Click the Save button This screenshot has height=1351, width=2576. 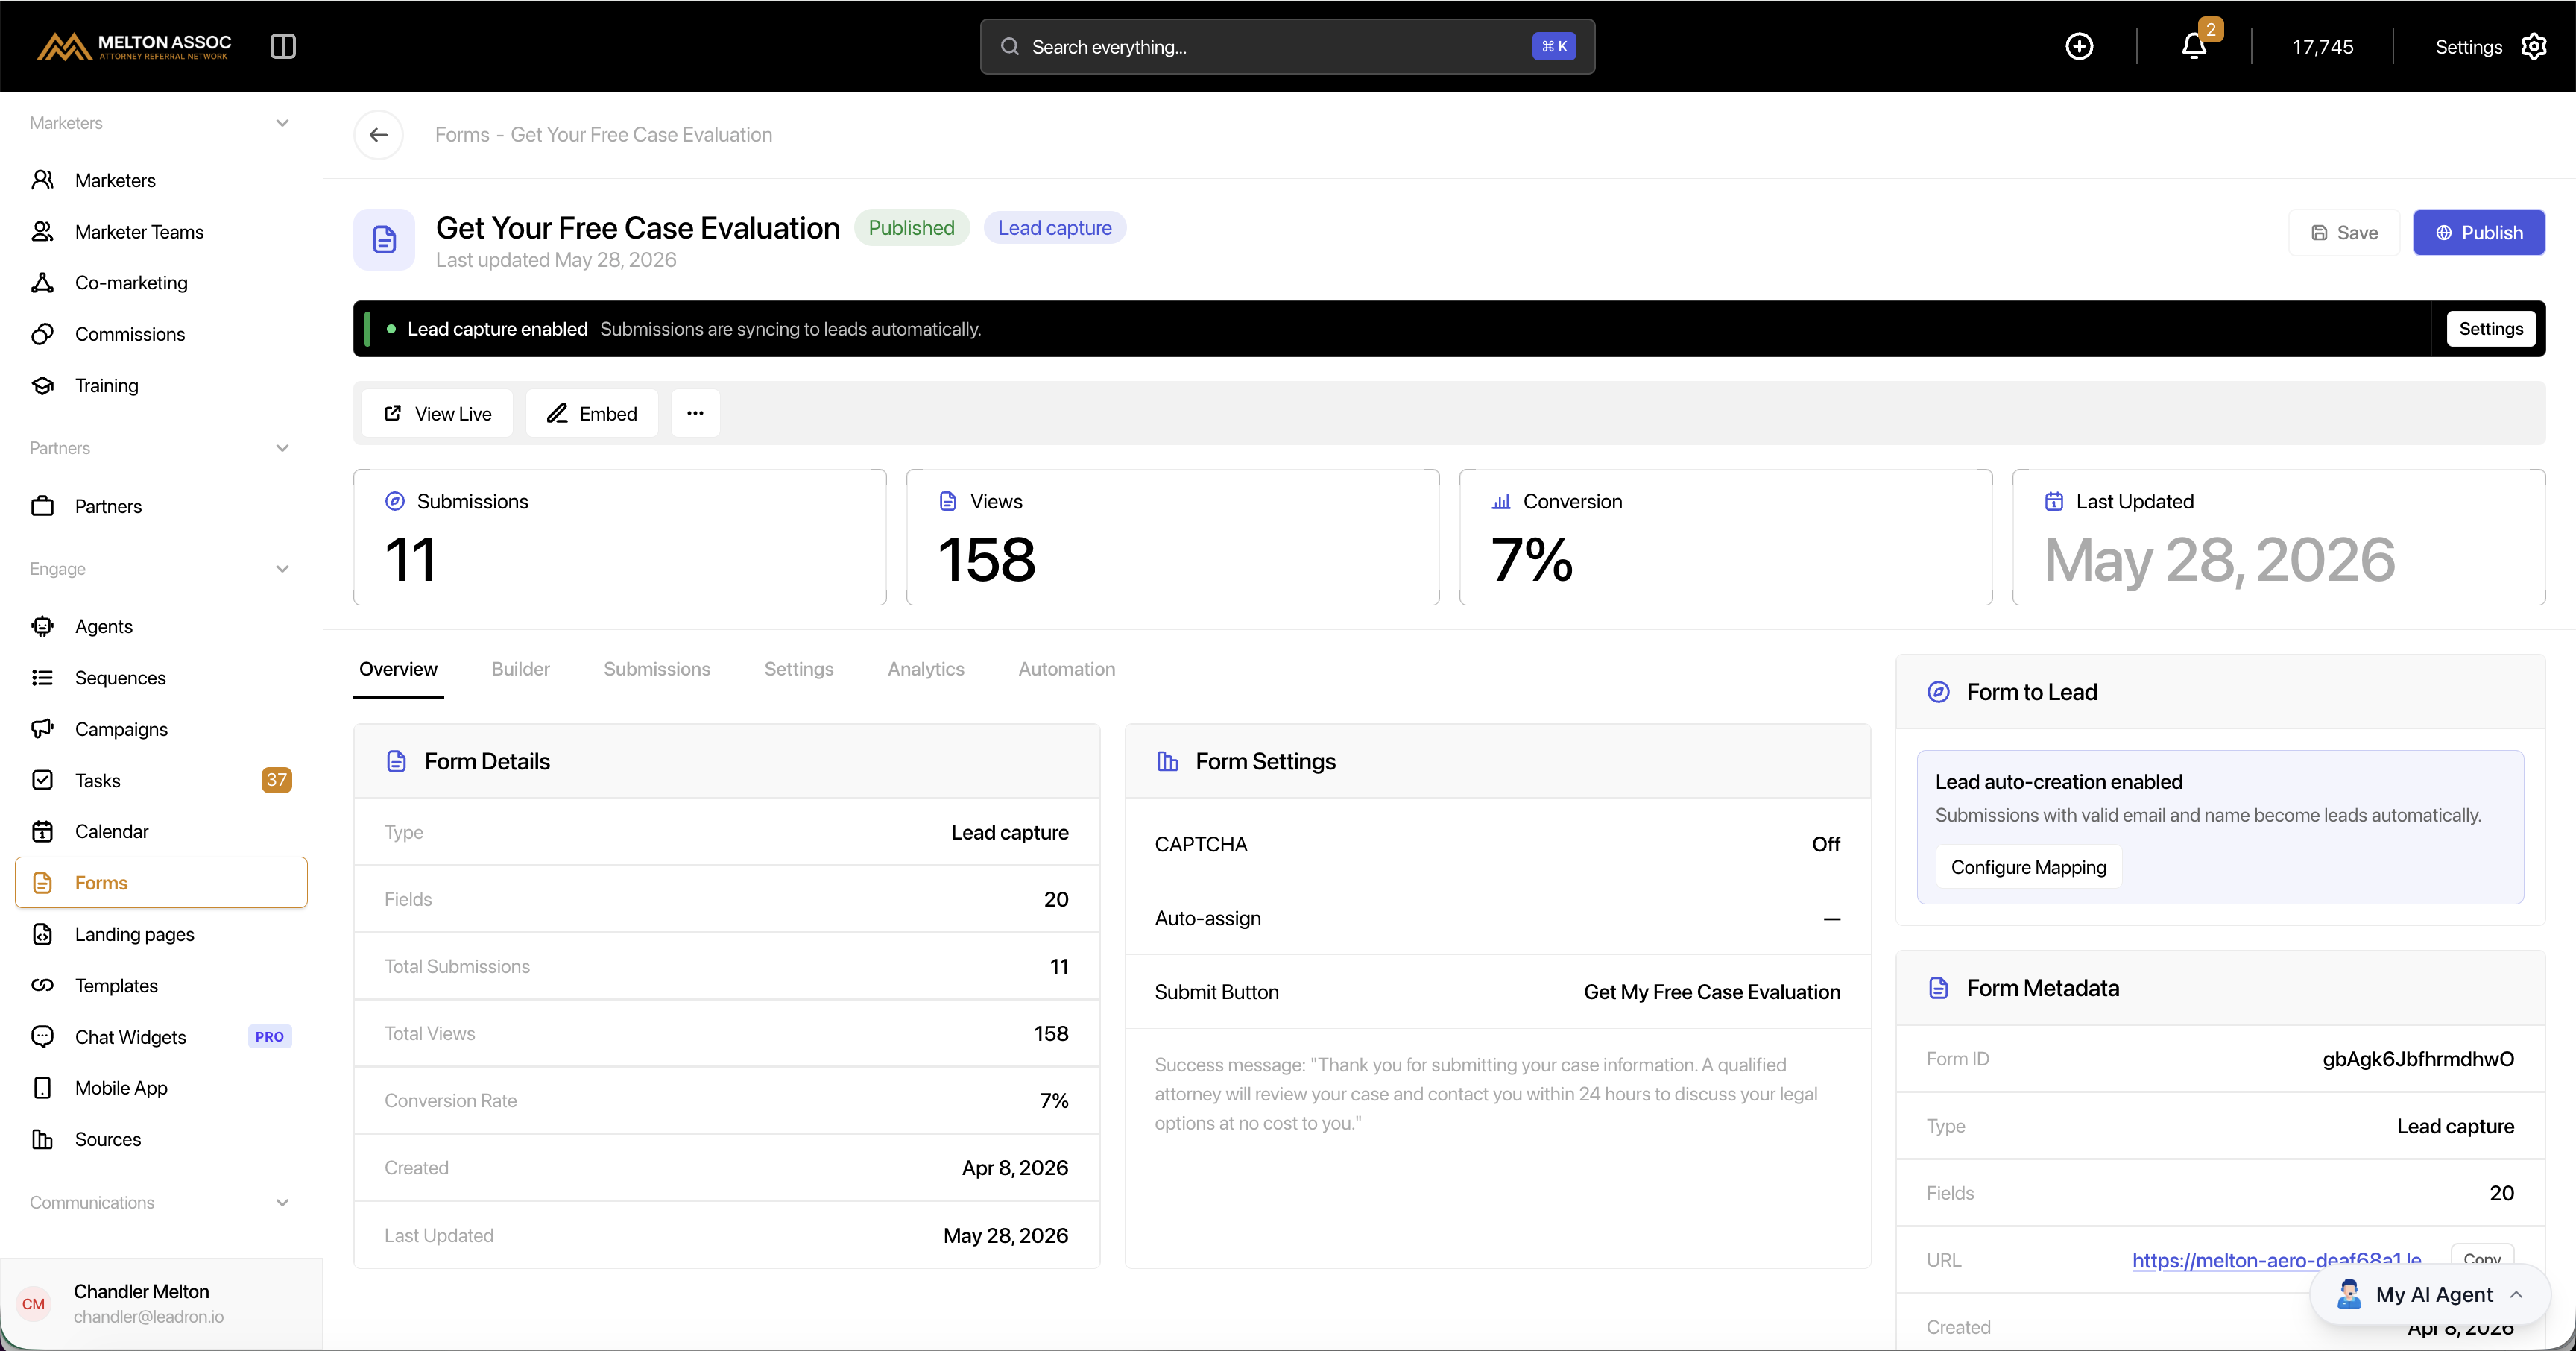2344,232
